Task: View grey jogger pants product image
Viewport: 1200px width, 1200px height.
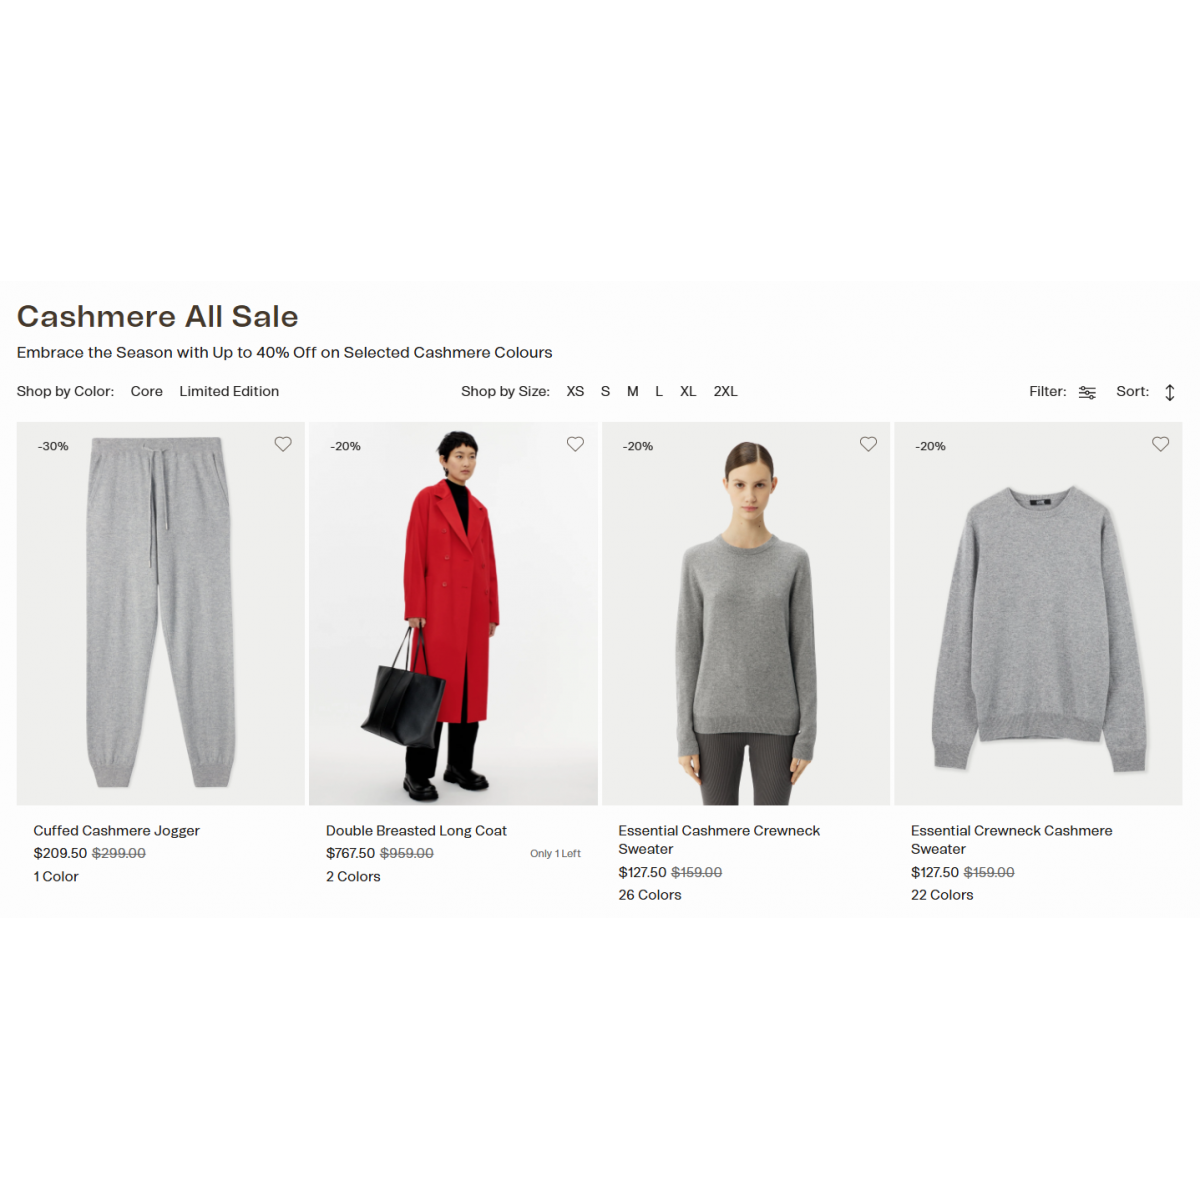Action: [160, 613]
